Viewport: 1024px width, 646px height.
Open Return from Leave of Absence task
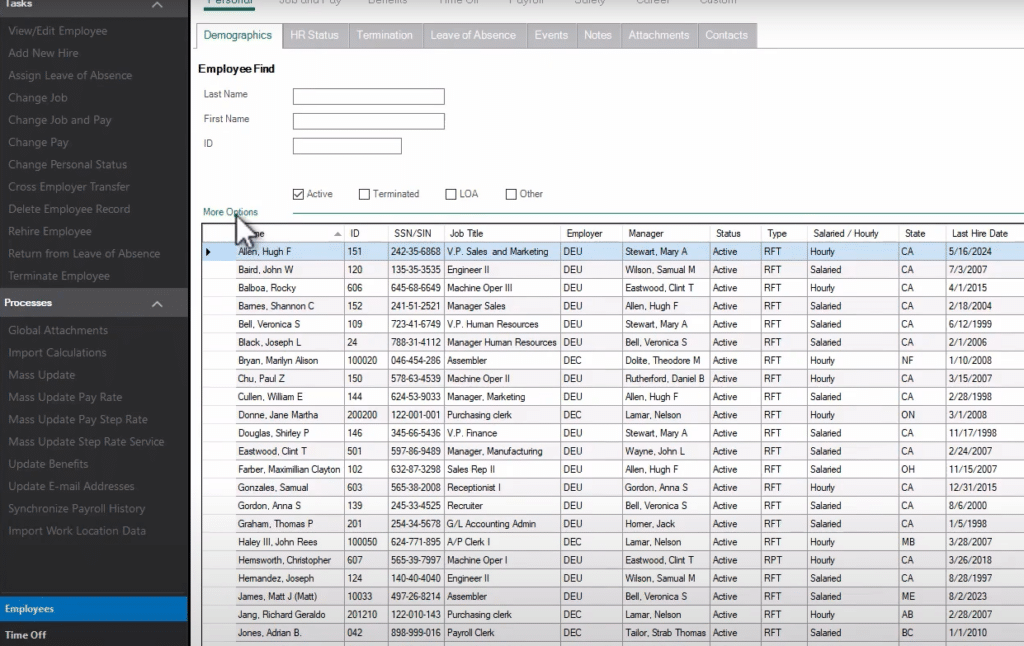point(84,253)
